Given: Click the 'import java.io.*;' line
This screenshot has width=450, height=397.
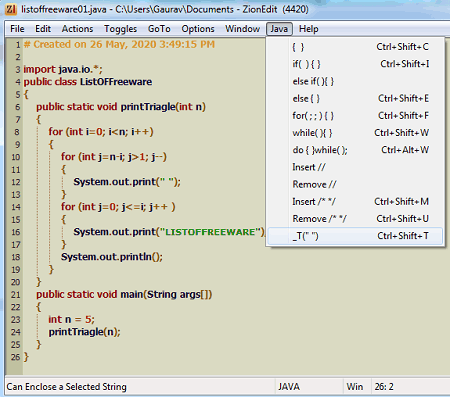Looking at the screenshot, I should tap(63, 69).
